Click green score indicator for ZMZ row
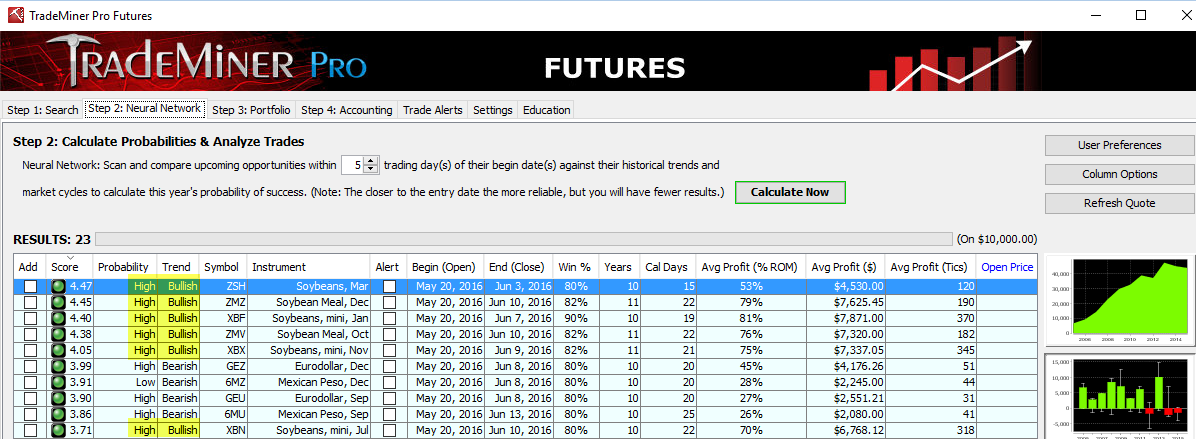Image resolution: width=1196 pixels, height=439 pixels. coord(58,302)
